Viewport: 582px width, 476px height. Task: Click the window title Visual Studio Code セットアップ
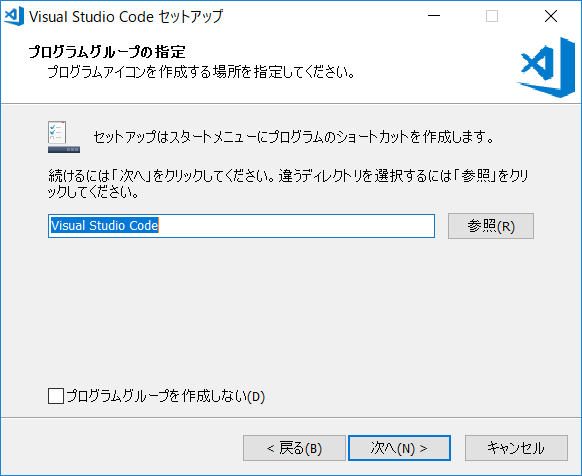126,16
